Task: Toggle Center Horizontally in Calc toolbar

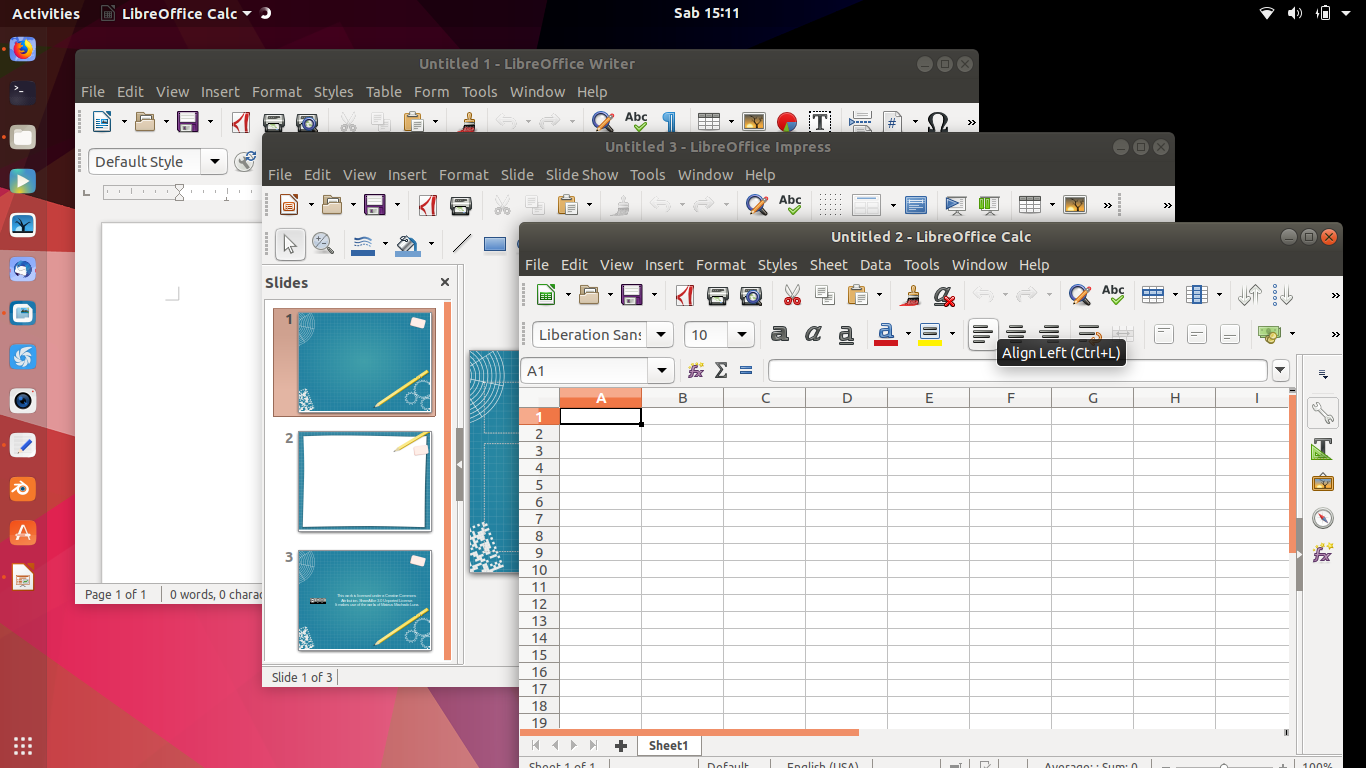Action: tap(1016, 334)
